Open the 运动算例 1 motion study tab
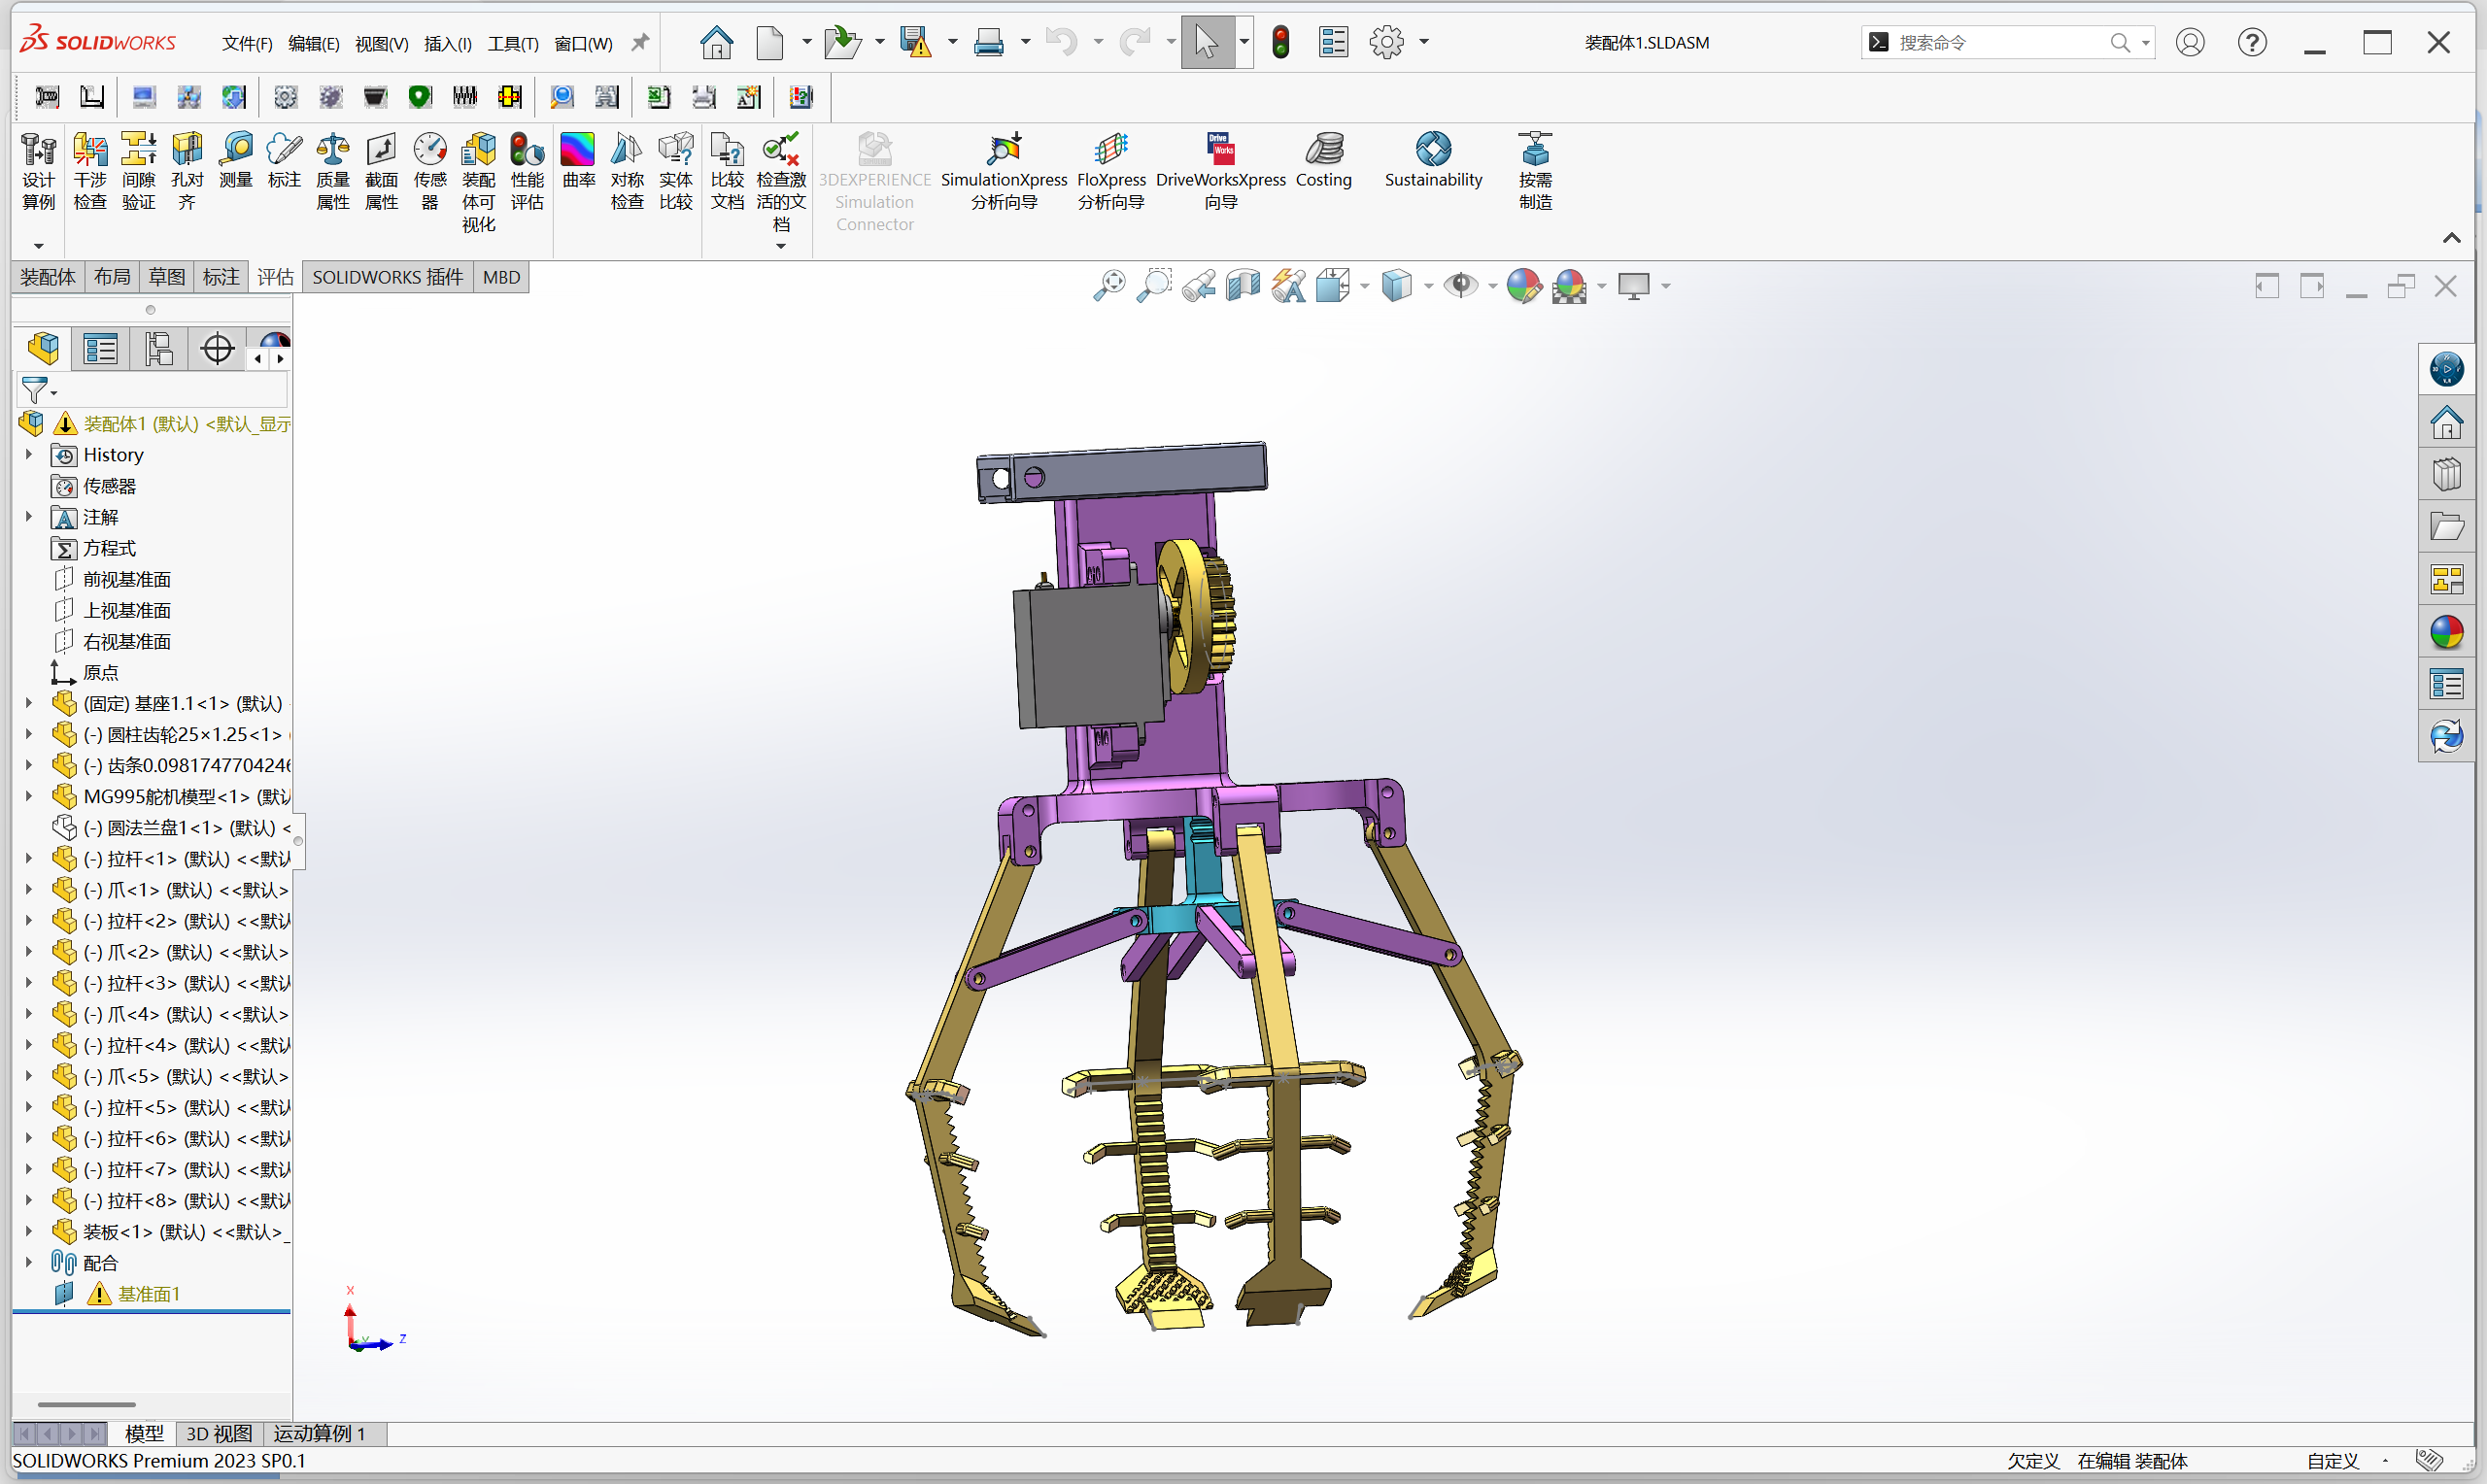 319,1433
